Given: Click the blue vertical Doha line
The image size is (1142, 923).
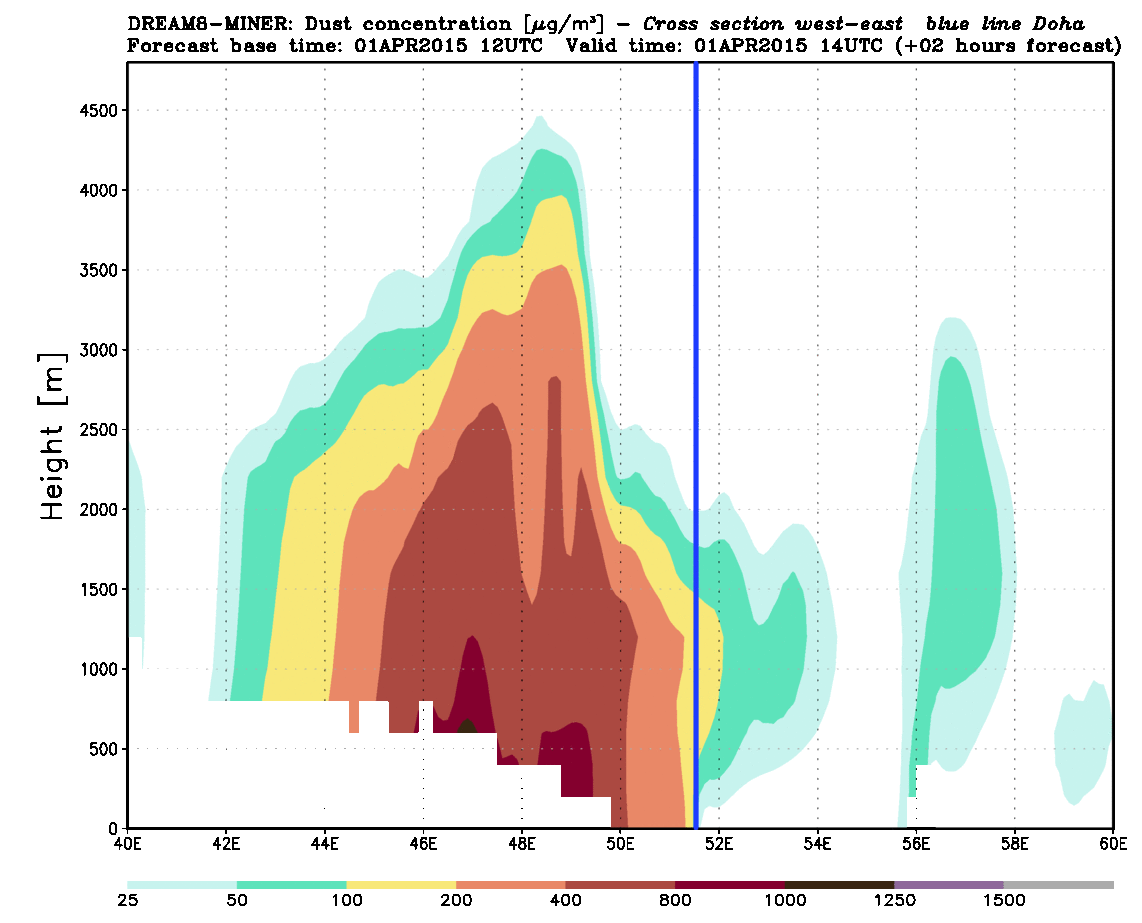Looking at the screenshot, I should (x=696, y=444).
